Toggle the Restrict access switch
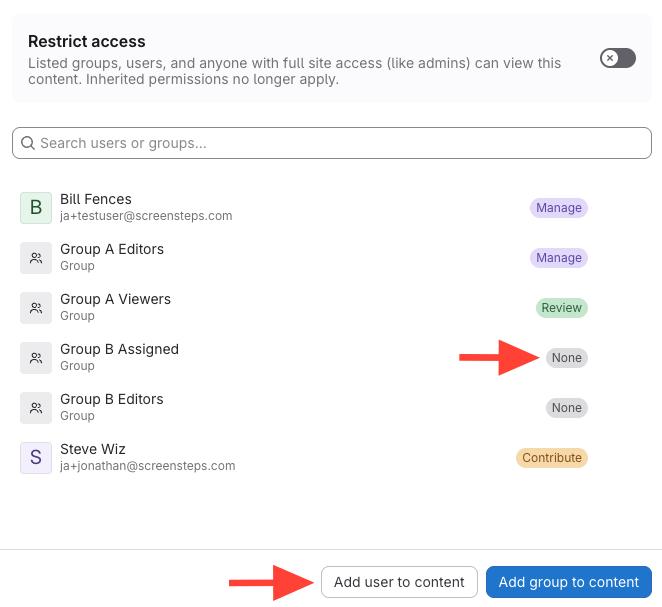The image size is (662, 607). [x=617, y=58]
